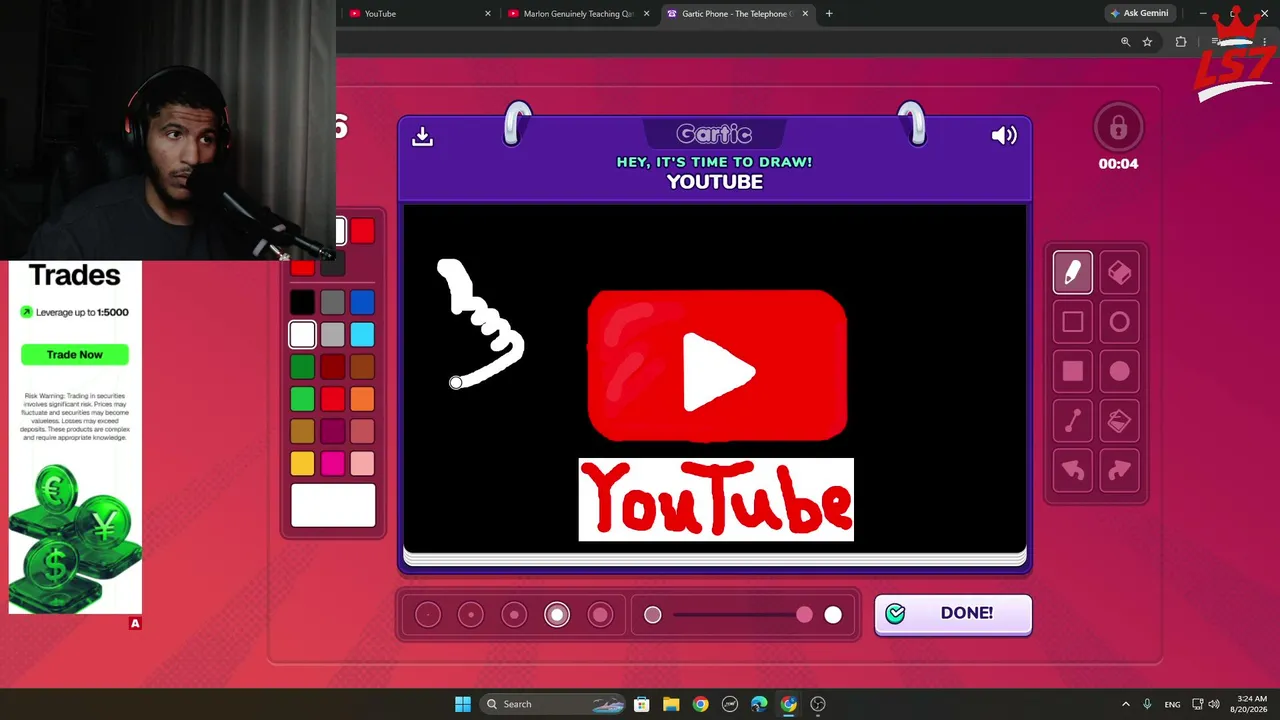Pick the light pink color swatch

pos(362,463)
